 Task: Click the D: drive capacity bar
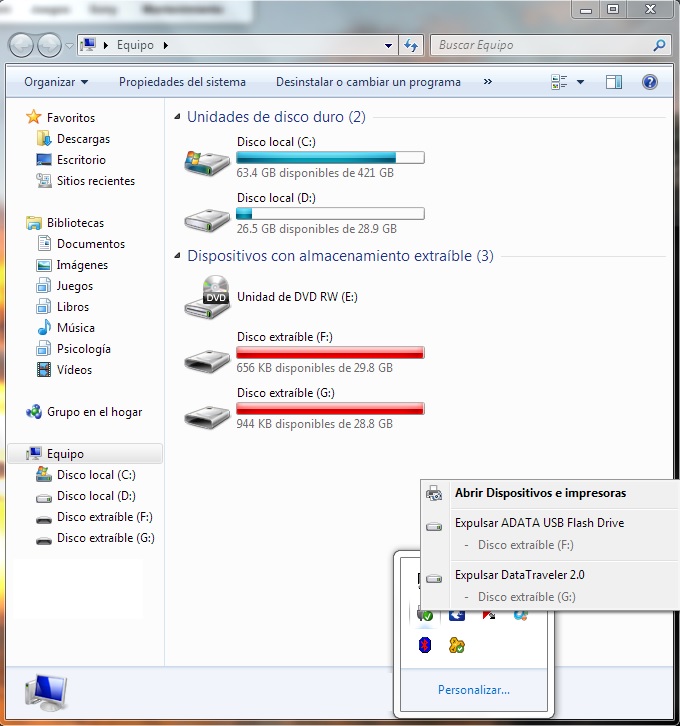point(330,213)
